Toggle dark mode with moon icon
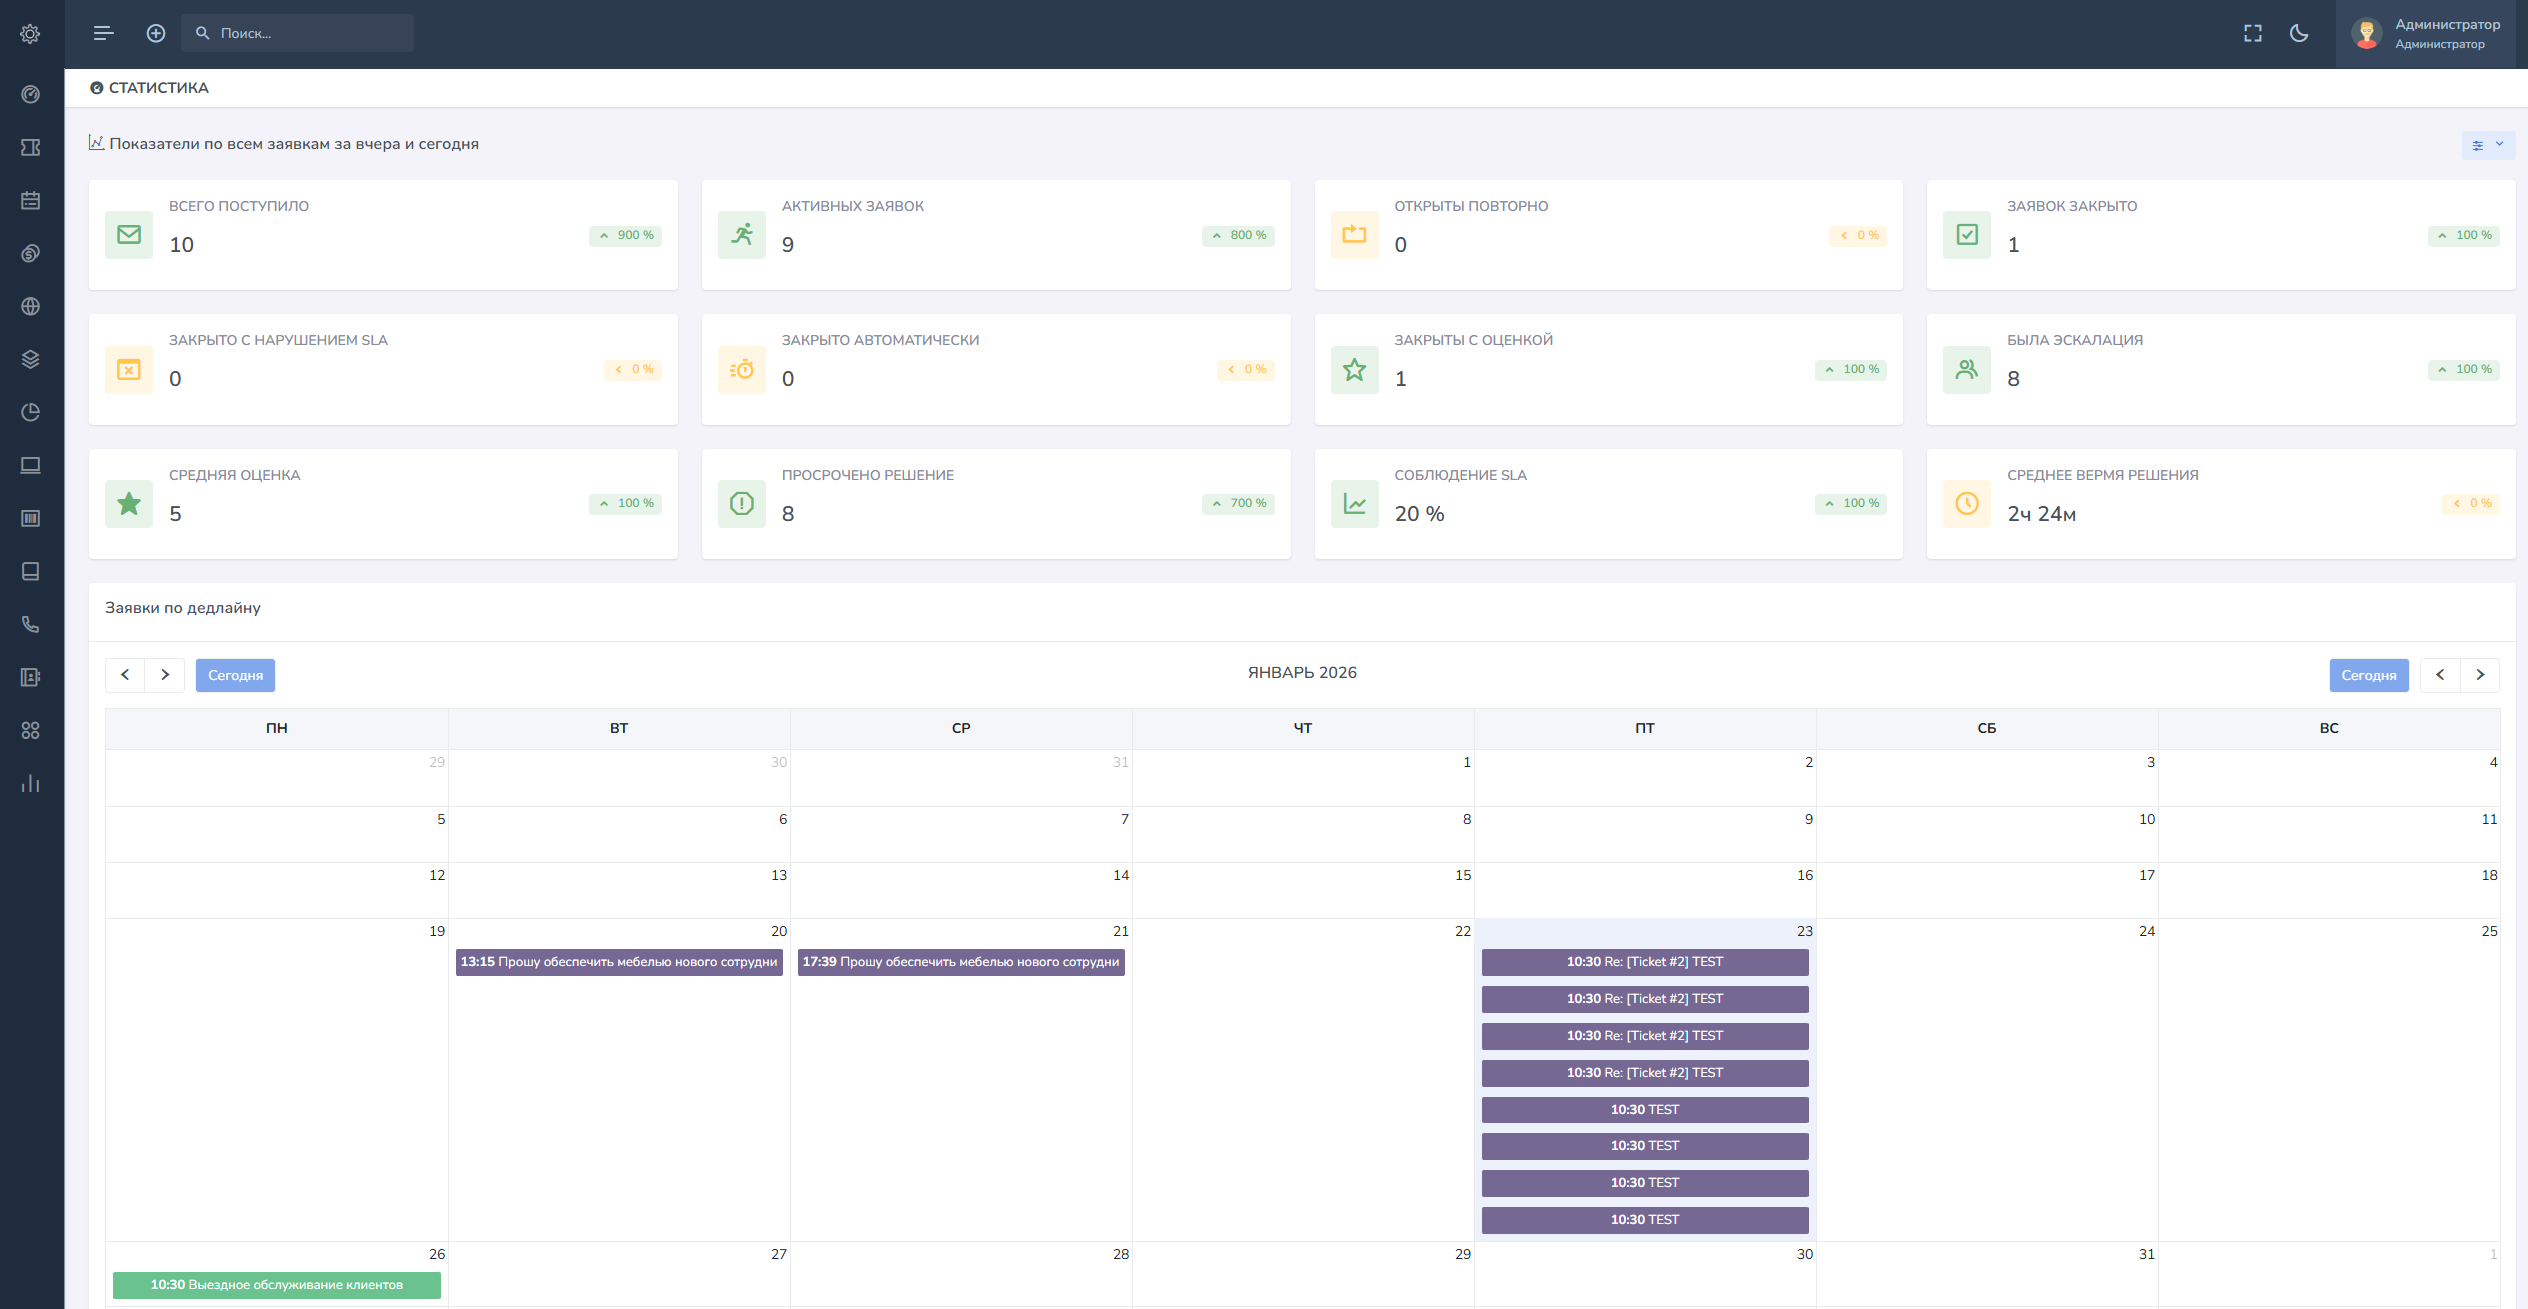Viewport: 2528px width, 1309px height. pos(2299,33)
